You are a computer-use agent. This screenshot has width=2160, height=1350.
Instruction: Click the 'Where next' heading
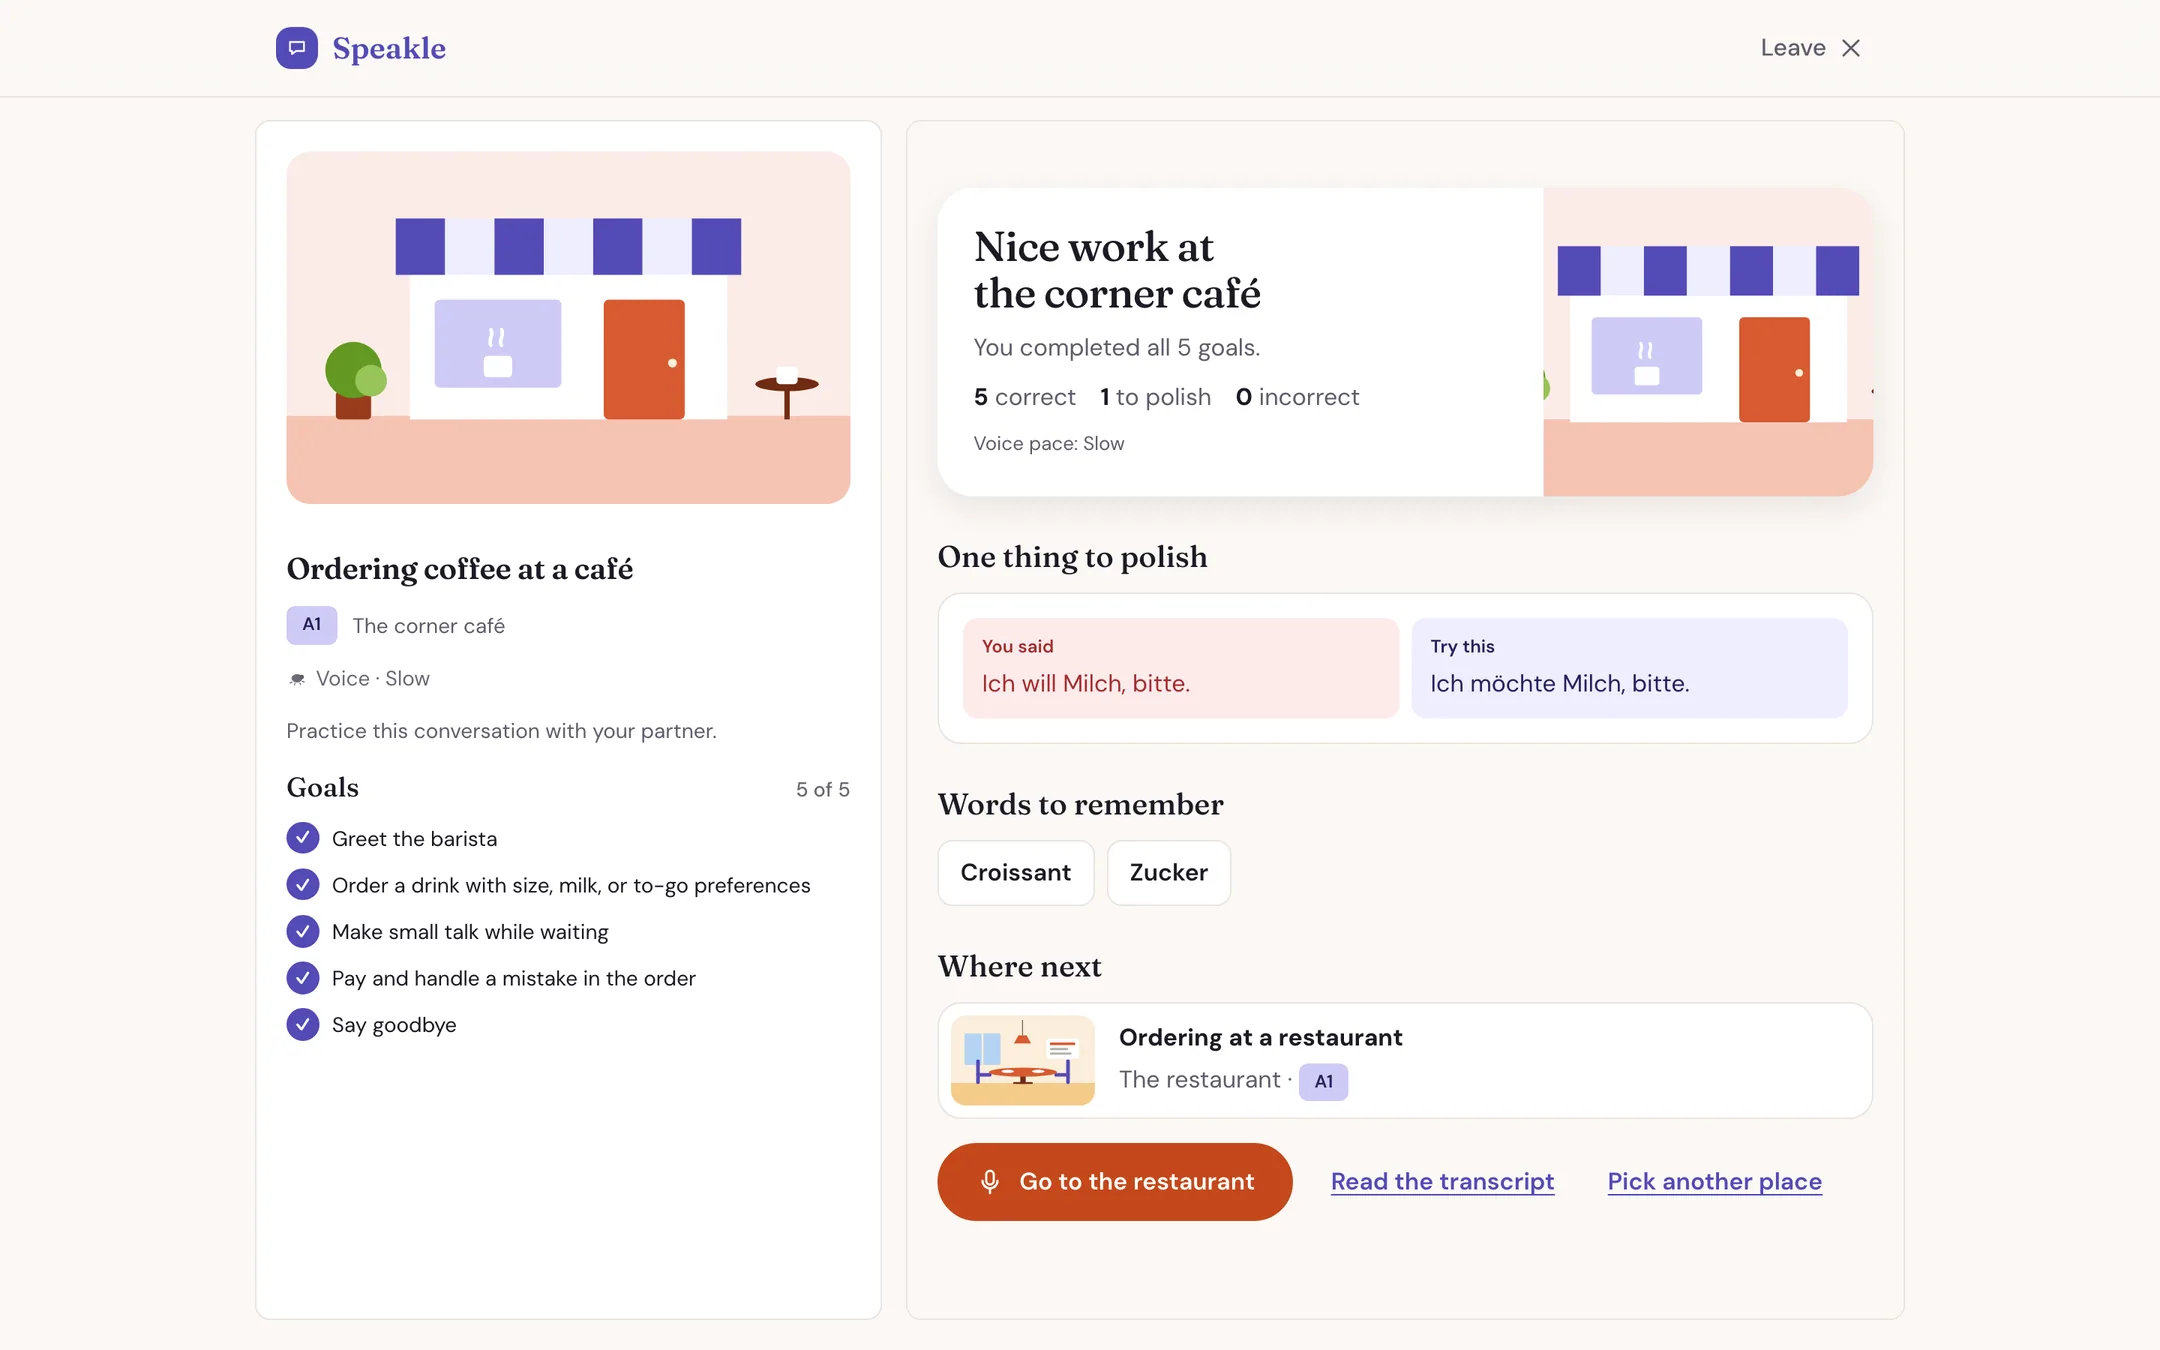[1020, 967]
